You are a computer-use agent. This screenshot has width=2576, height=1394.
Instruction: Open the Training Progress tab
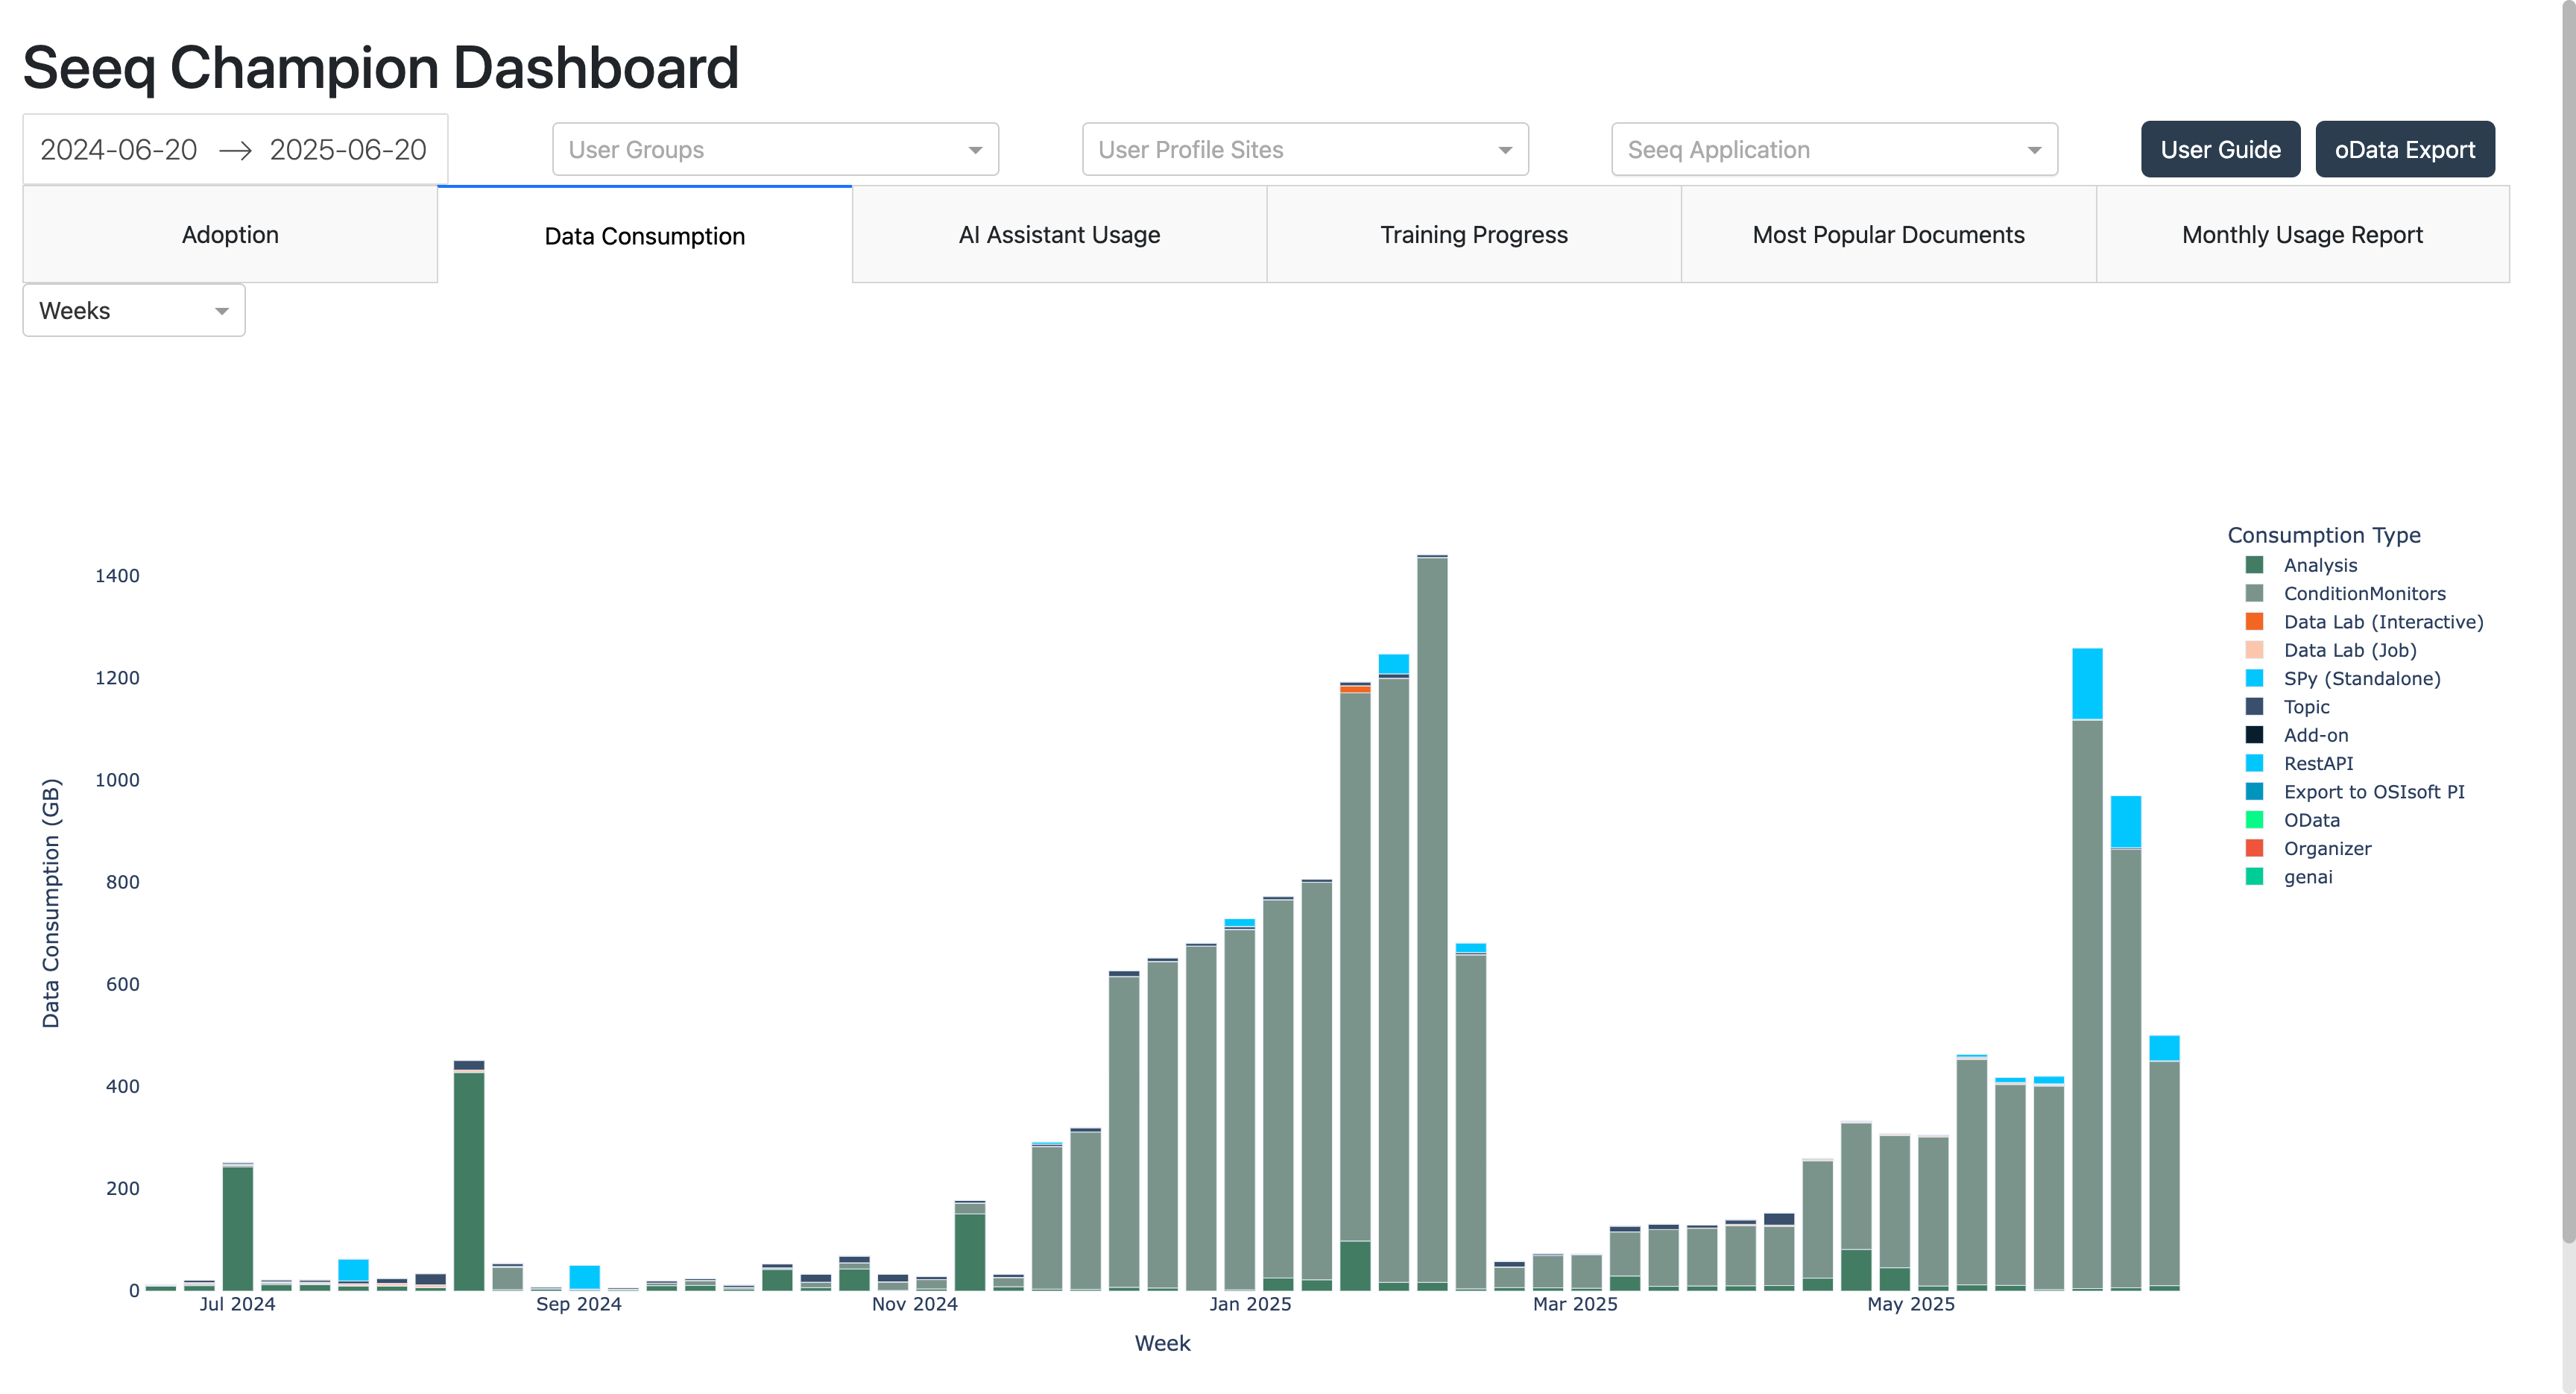[1474, 235]
